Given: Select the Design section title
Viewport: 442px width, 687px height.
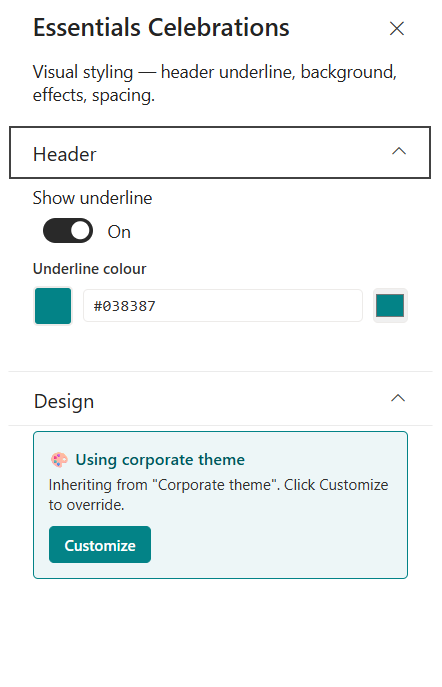Looking at the screenshot, I should pyautogui.click(x=64, y=401).
